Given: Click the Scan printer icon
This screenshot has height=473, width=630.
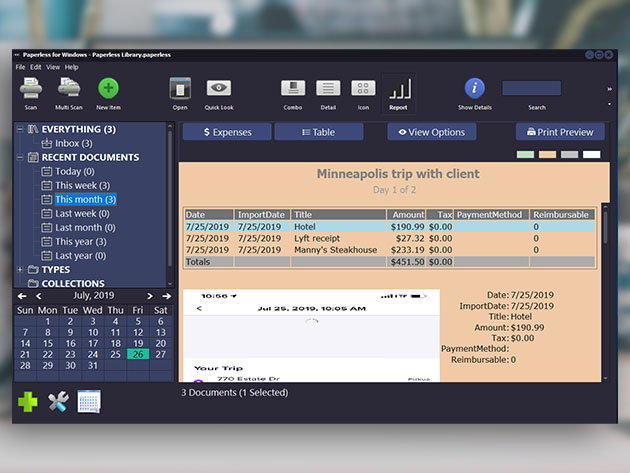Looking at the screenshot, I should [31, 88].
